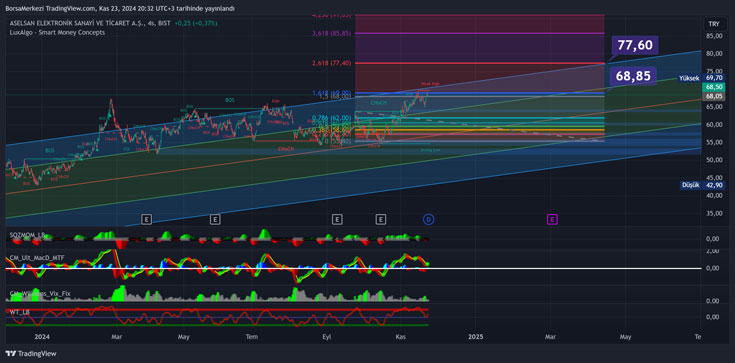The height and width of the screenshot is (363, 735).
Task: Click the Tem time axis label
Action: pos(253,337)
